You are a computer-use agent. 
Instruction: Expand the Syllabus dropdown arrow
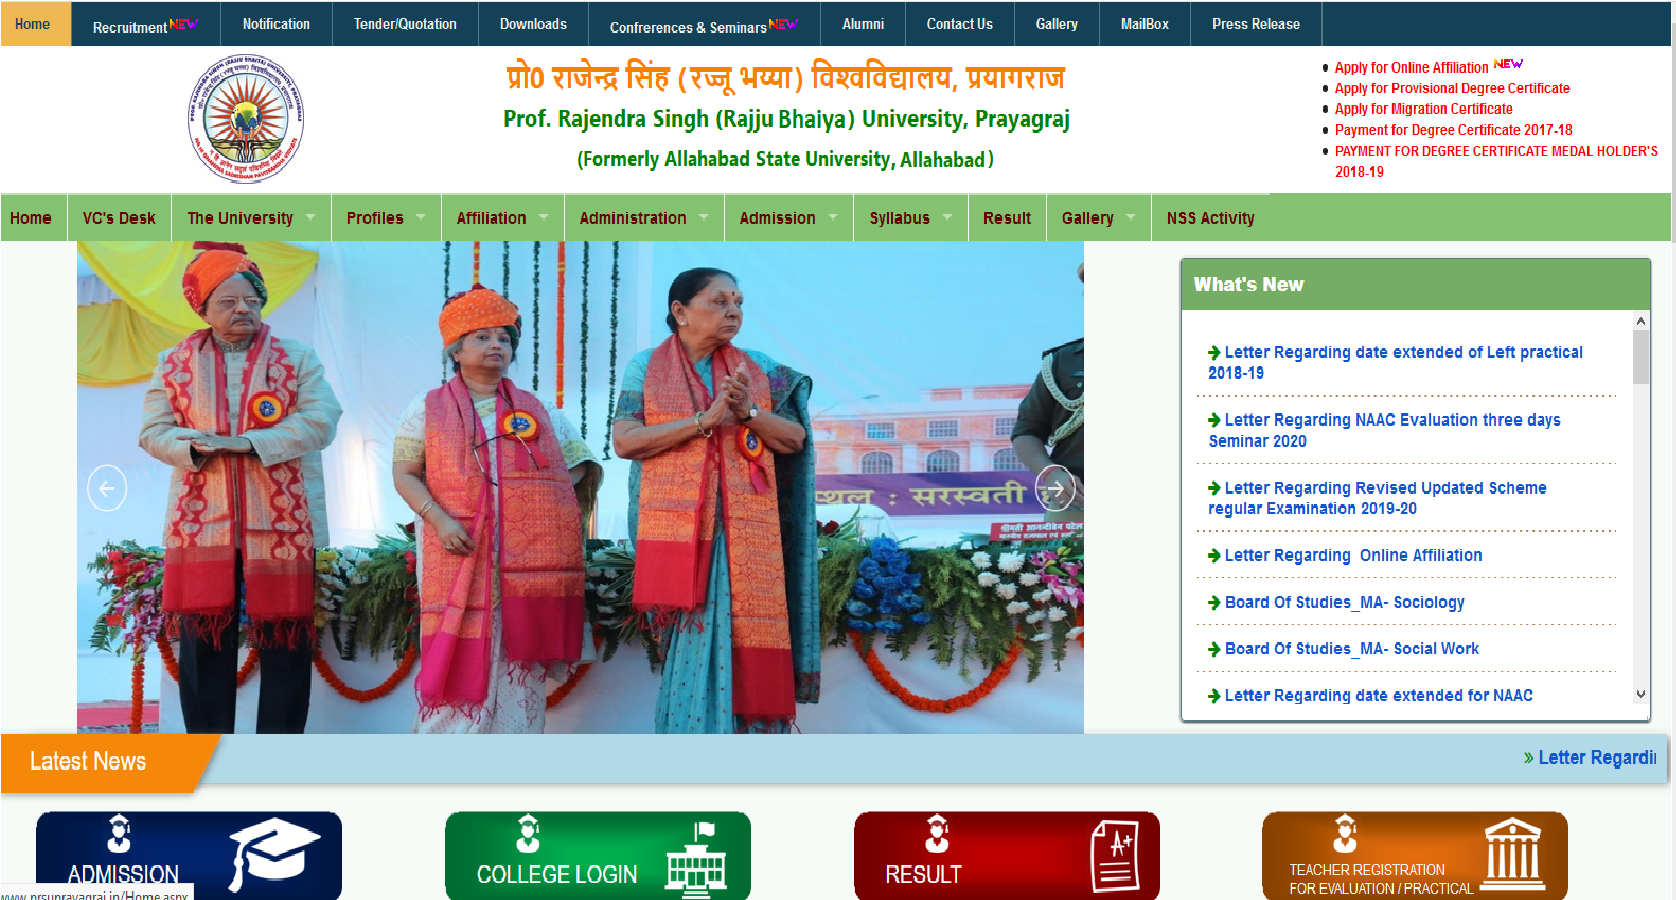click(x=947, y=217)
